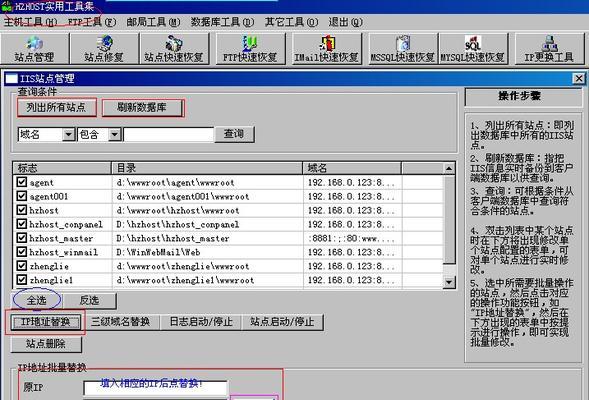Click the 列出所有站点 button
The height and width of the screenshot is (400, 589).
point(56,108)
